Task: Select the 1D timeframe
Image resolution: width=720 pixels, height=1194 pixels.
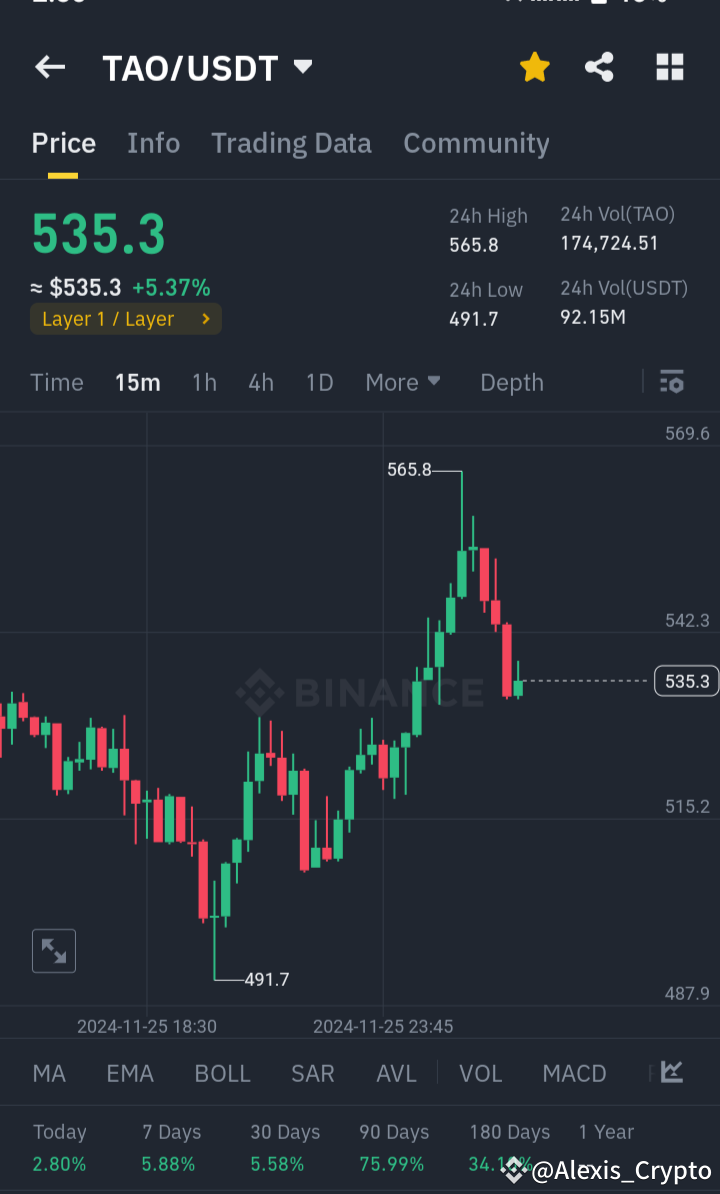Action: pyautogui.click(x=319, y=382)
